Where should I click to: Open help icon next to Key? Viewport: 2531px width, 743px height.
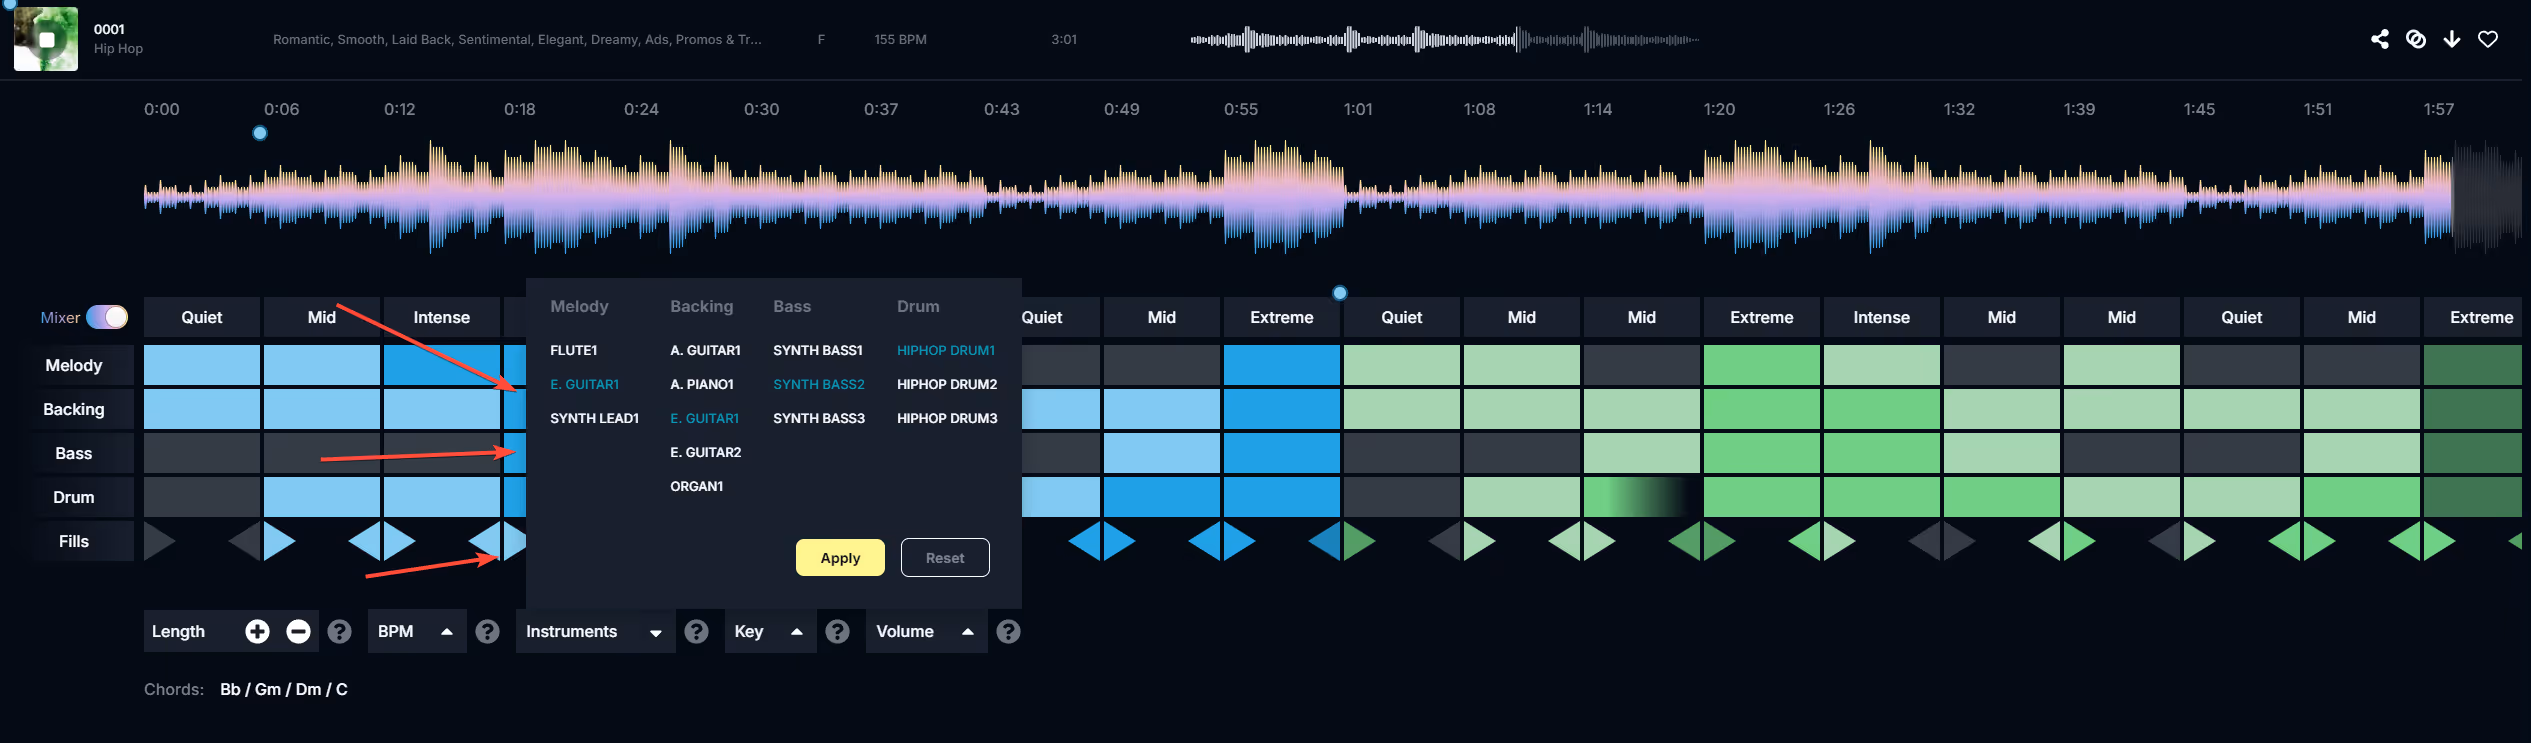tap(838, 631)
